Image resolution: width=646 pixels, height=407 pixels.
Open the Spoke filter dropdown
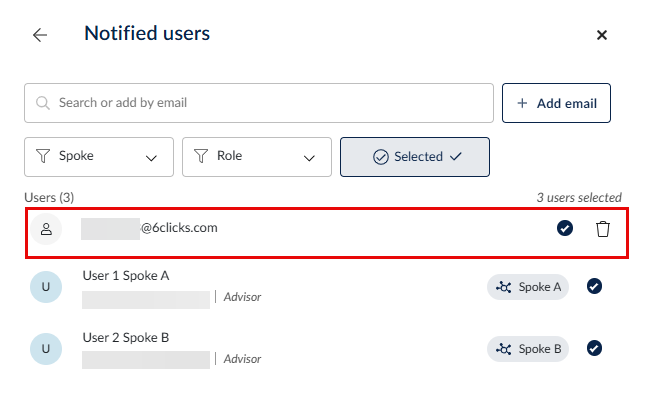pos(99,157)
